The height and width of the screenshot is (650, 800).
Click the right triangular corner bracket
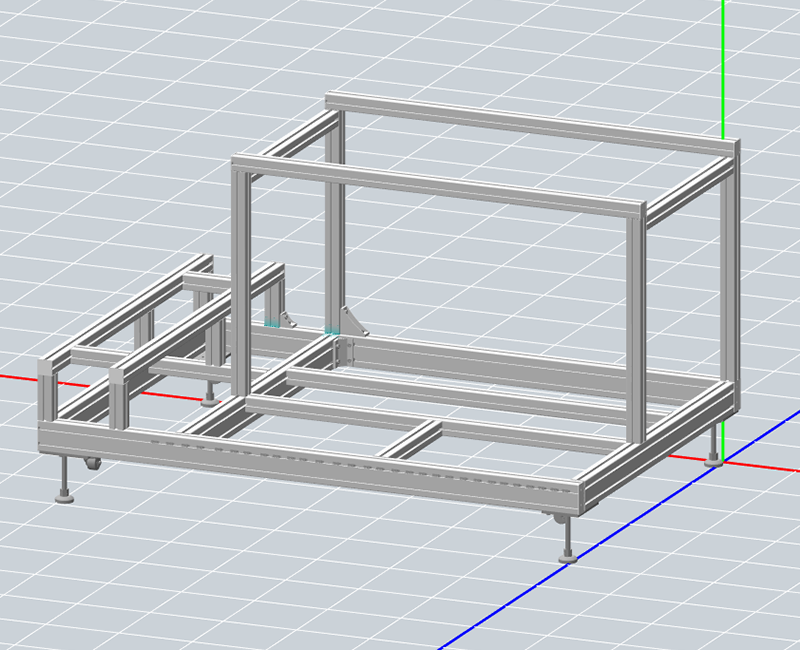pos(352,322)
